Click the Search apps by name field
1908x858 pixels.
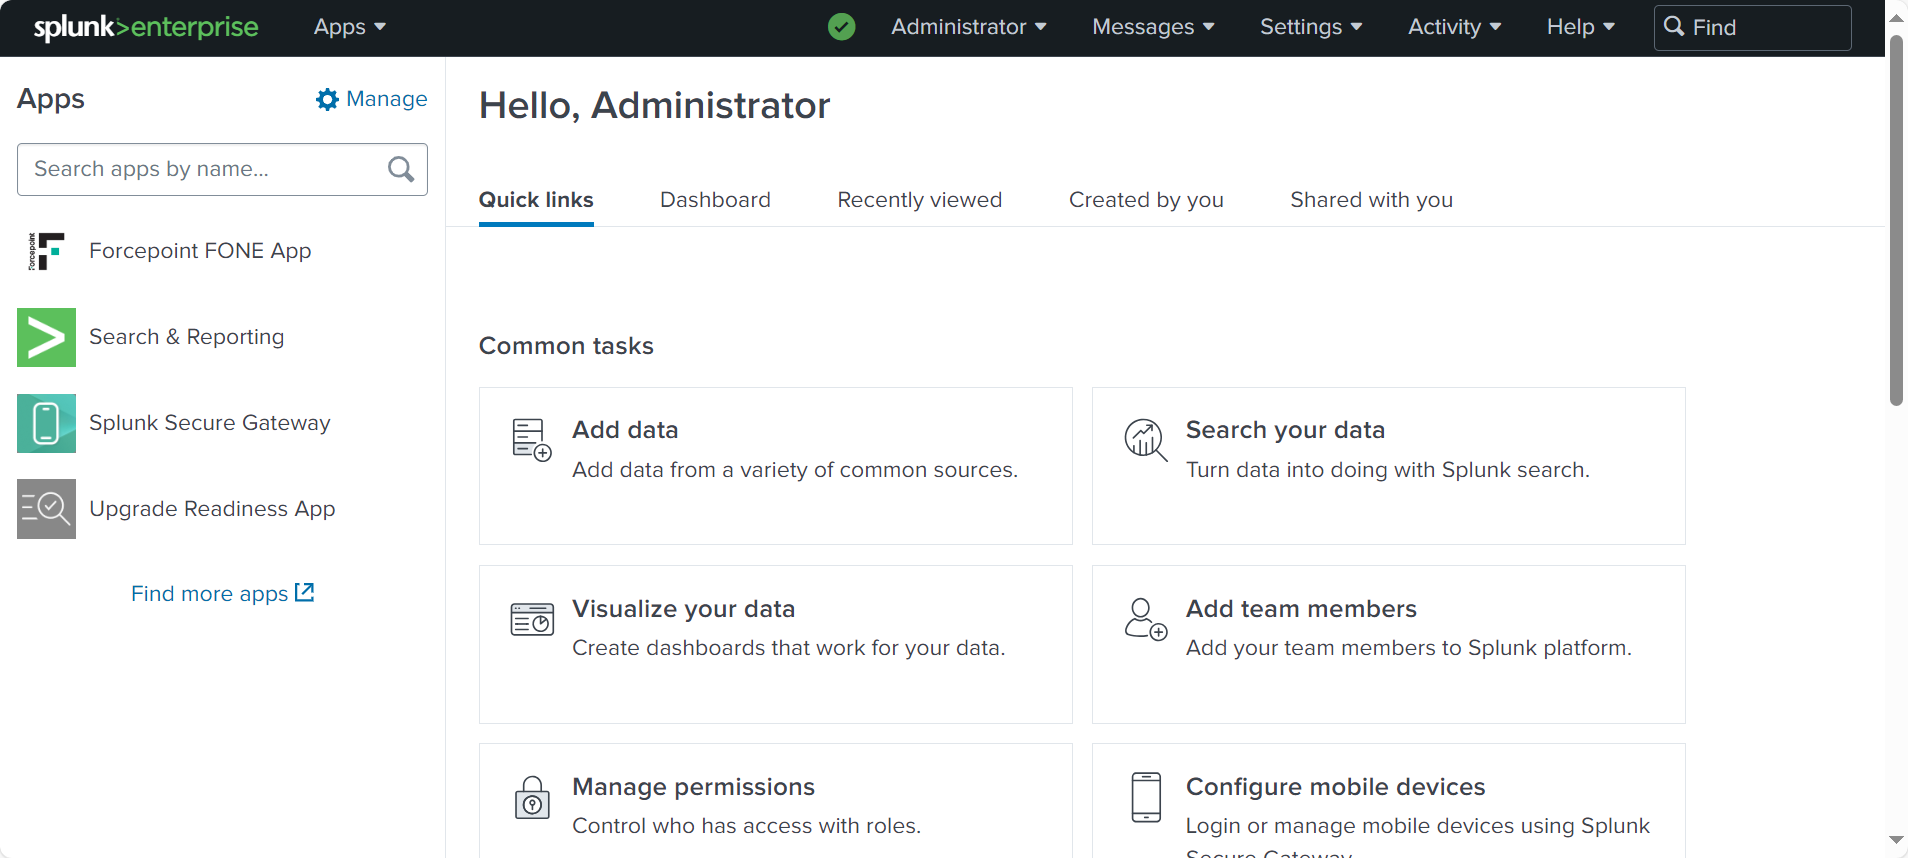point(222,169)
